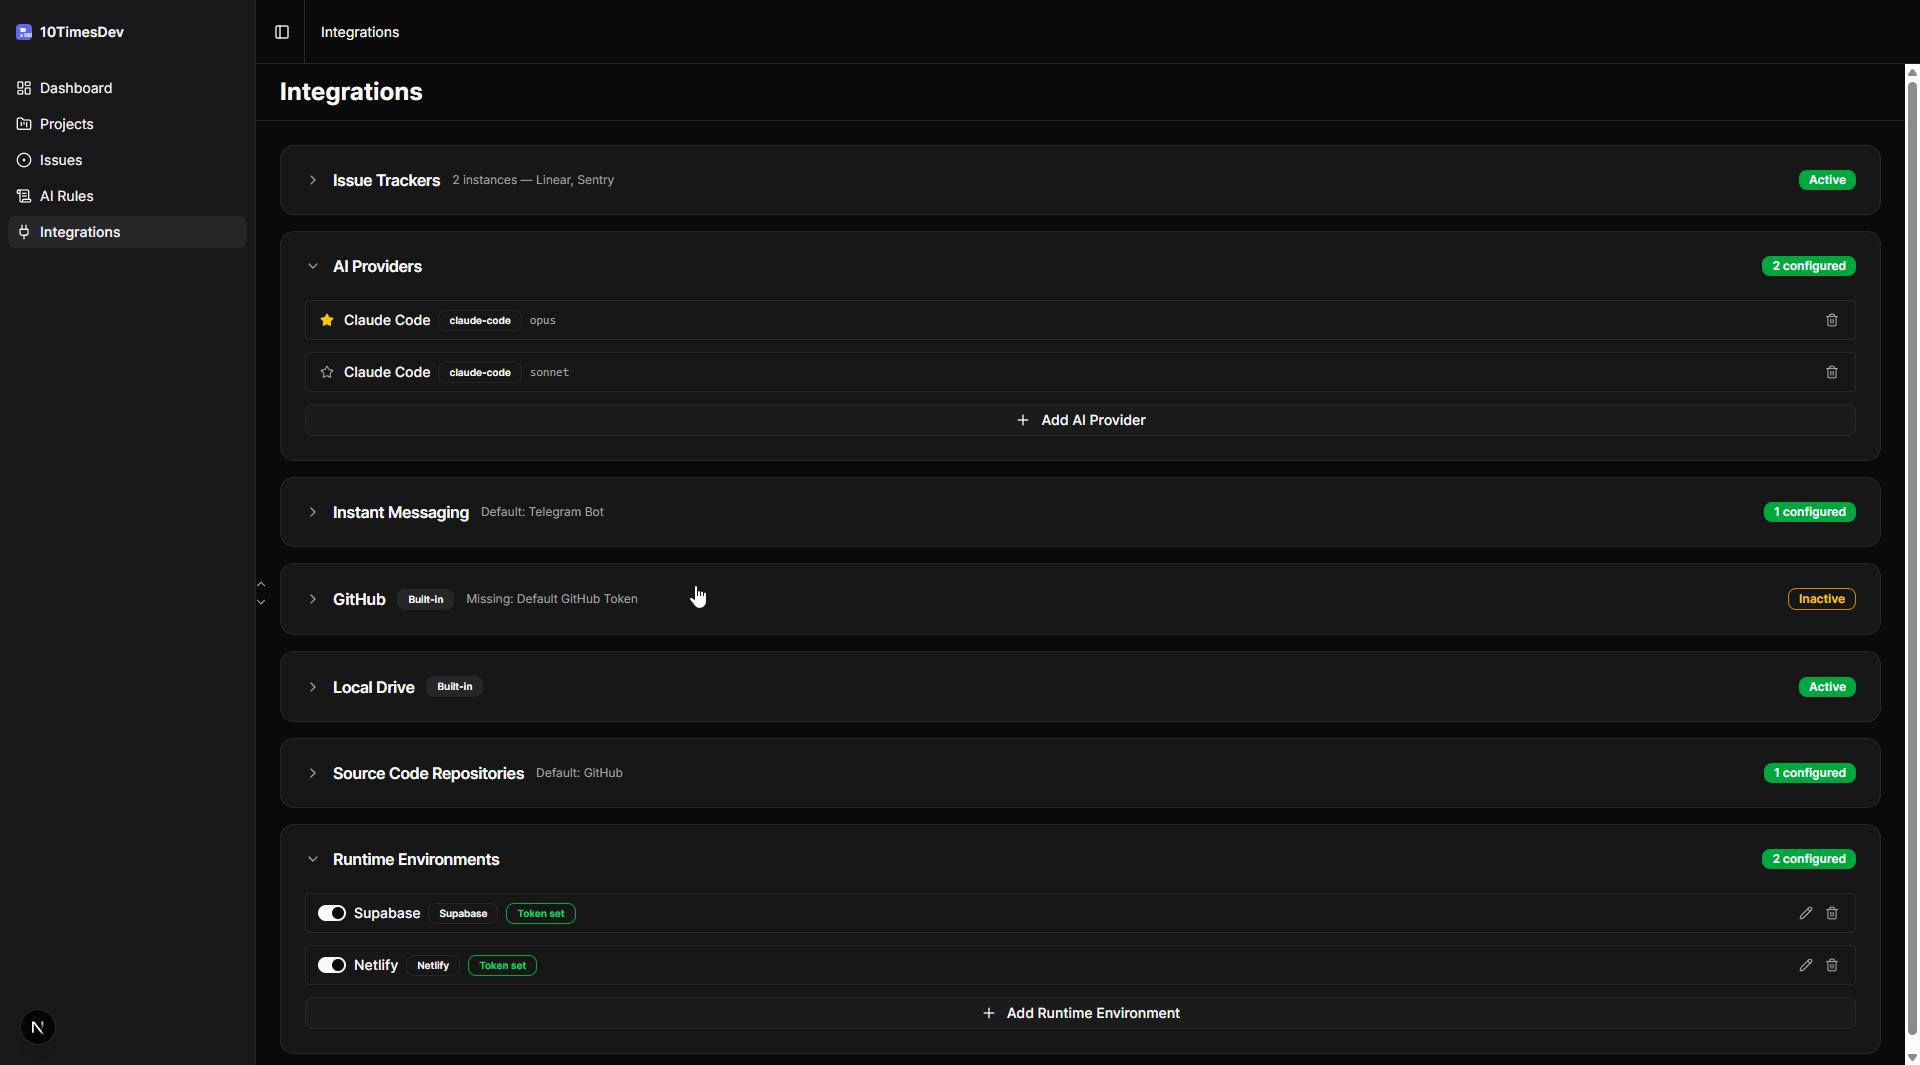
Task: Delete the Claude Code opus provider
Action: [1831, 320]
